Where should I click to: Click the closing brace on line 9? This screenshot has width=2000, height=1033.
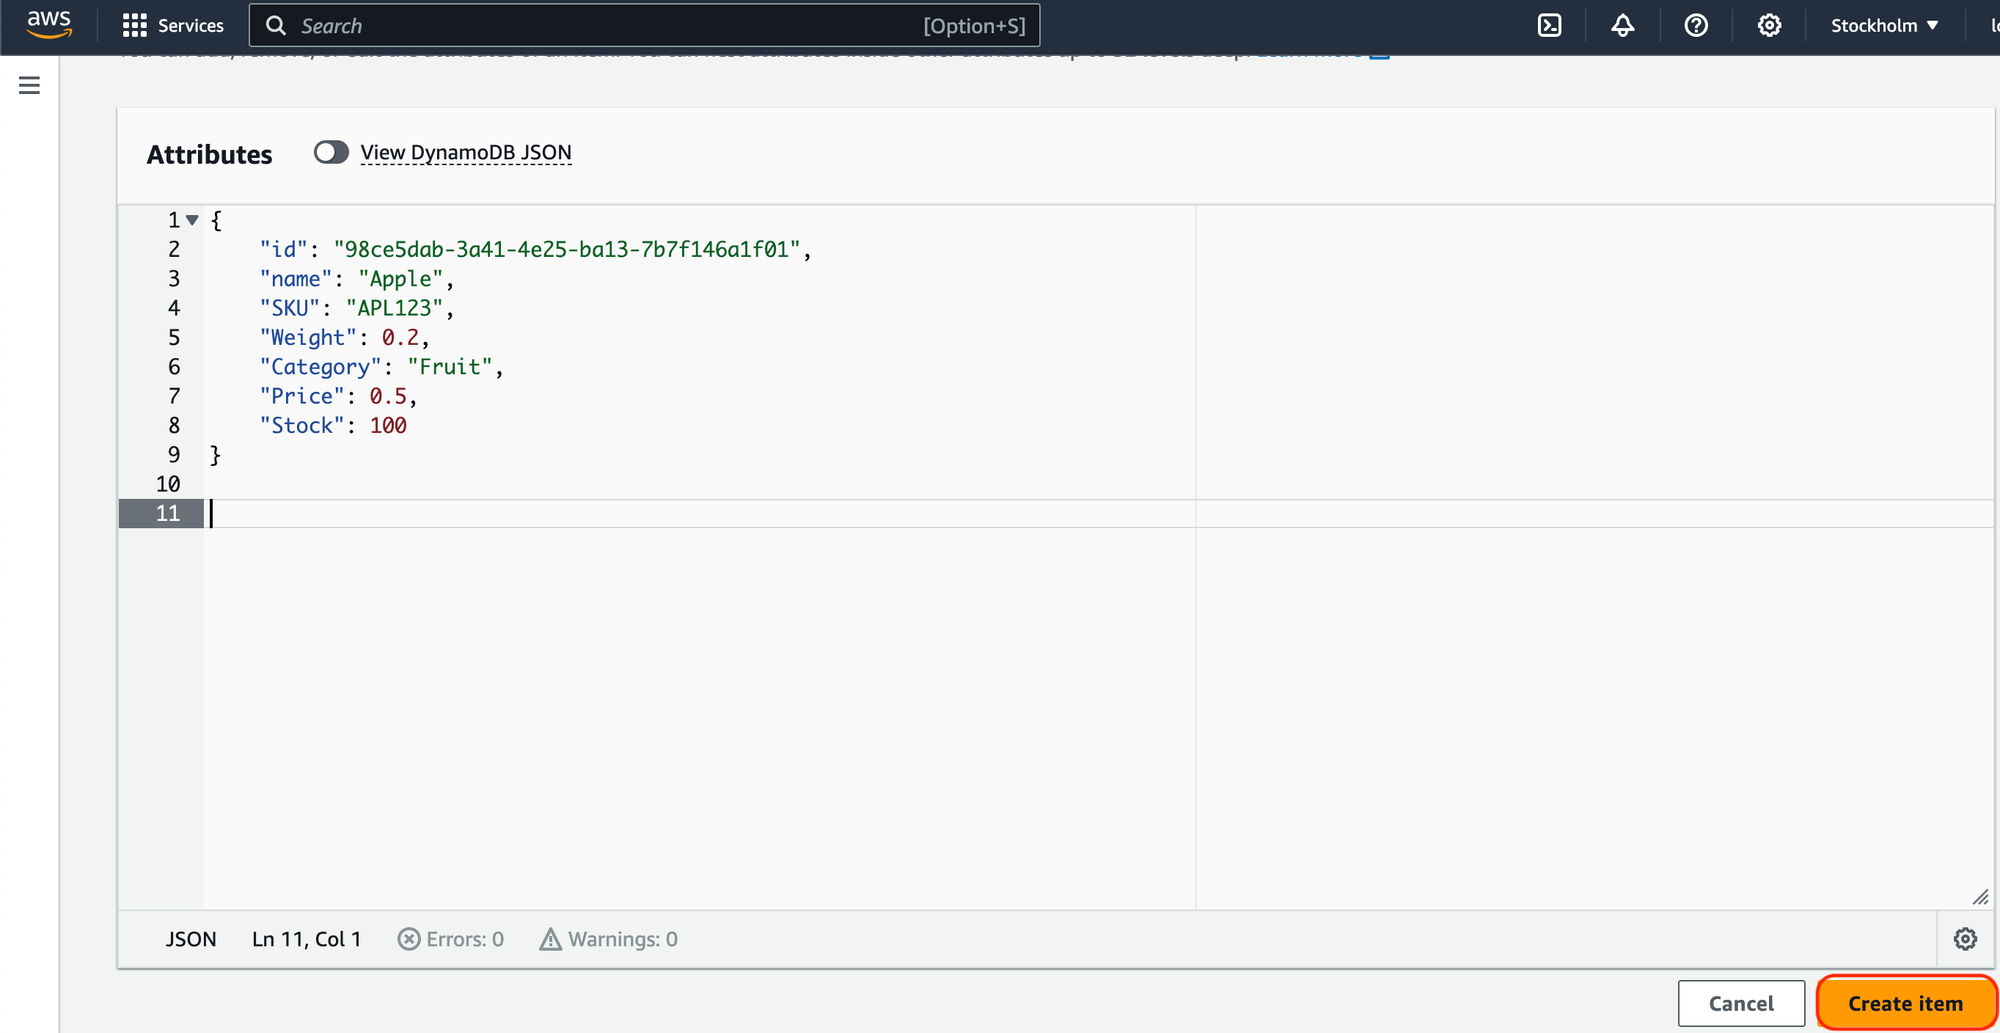[x=215, y=455]
